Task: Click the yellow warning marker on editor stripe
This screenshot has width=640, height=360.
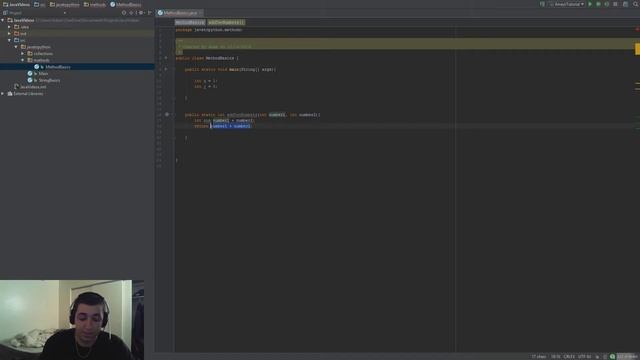Action: [x=637, y=49]
